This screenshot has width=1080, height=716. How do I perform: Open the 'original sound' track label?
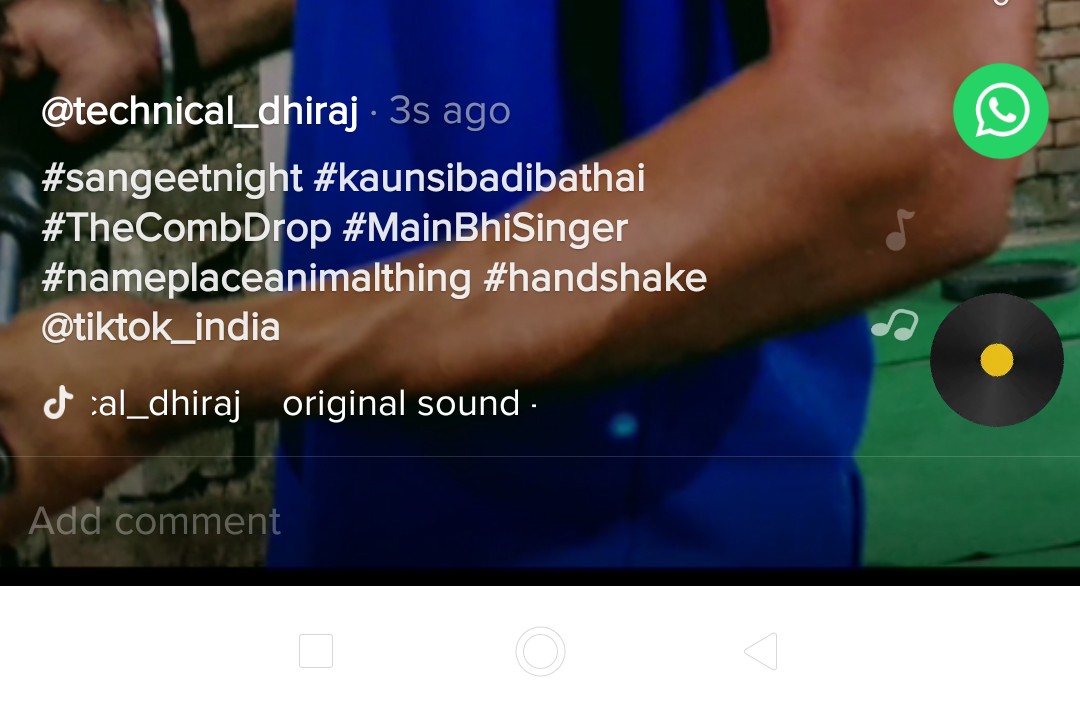pos(401,403)
